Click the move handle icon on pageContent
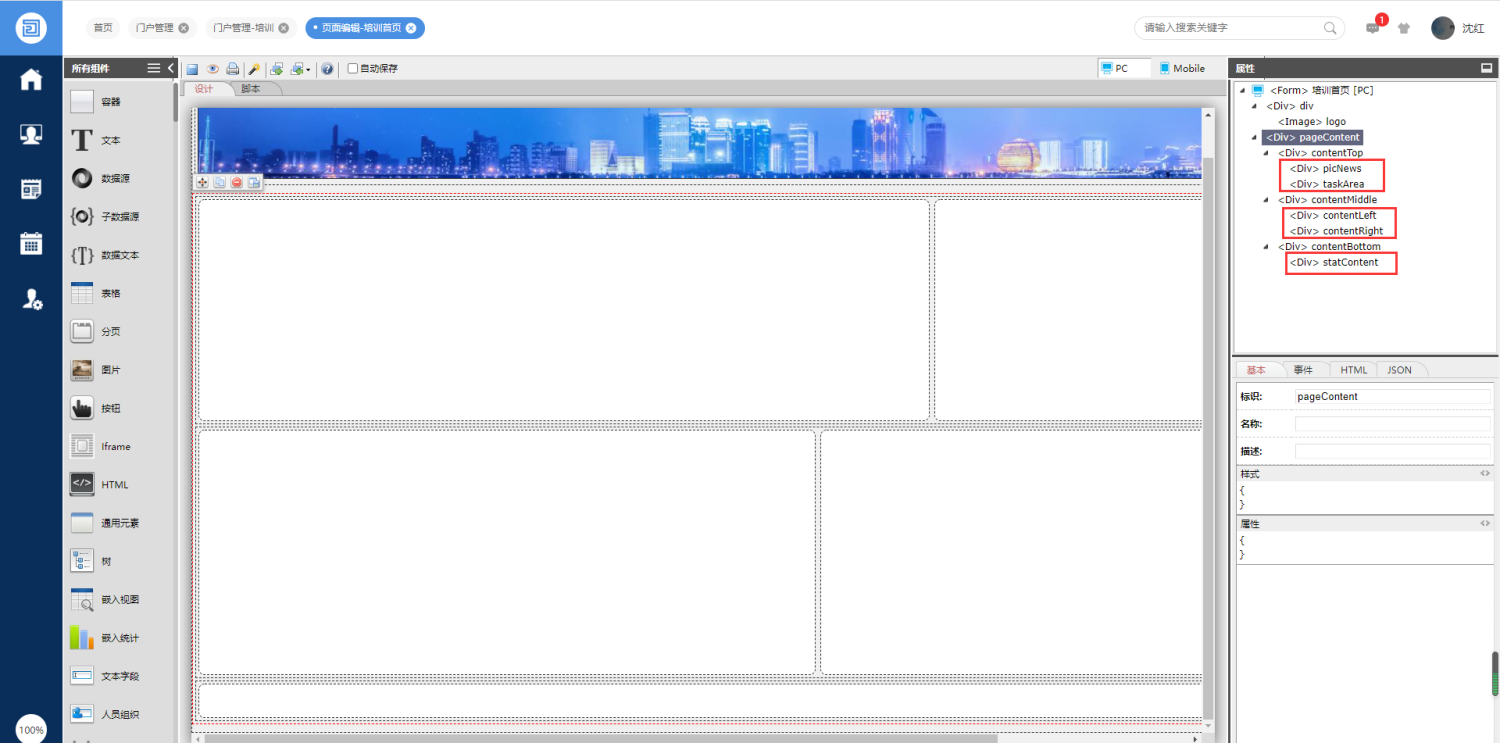 (202, 182)
